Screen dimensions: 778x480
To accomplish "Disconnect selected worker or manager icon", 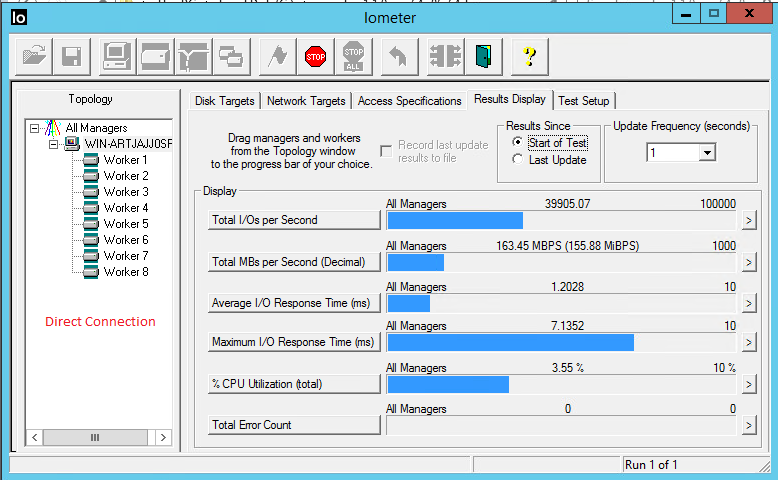I will [446, 57].
